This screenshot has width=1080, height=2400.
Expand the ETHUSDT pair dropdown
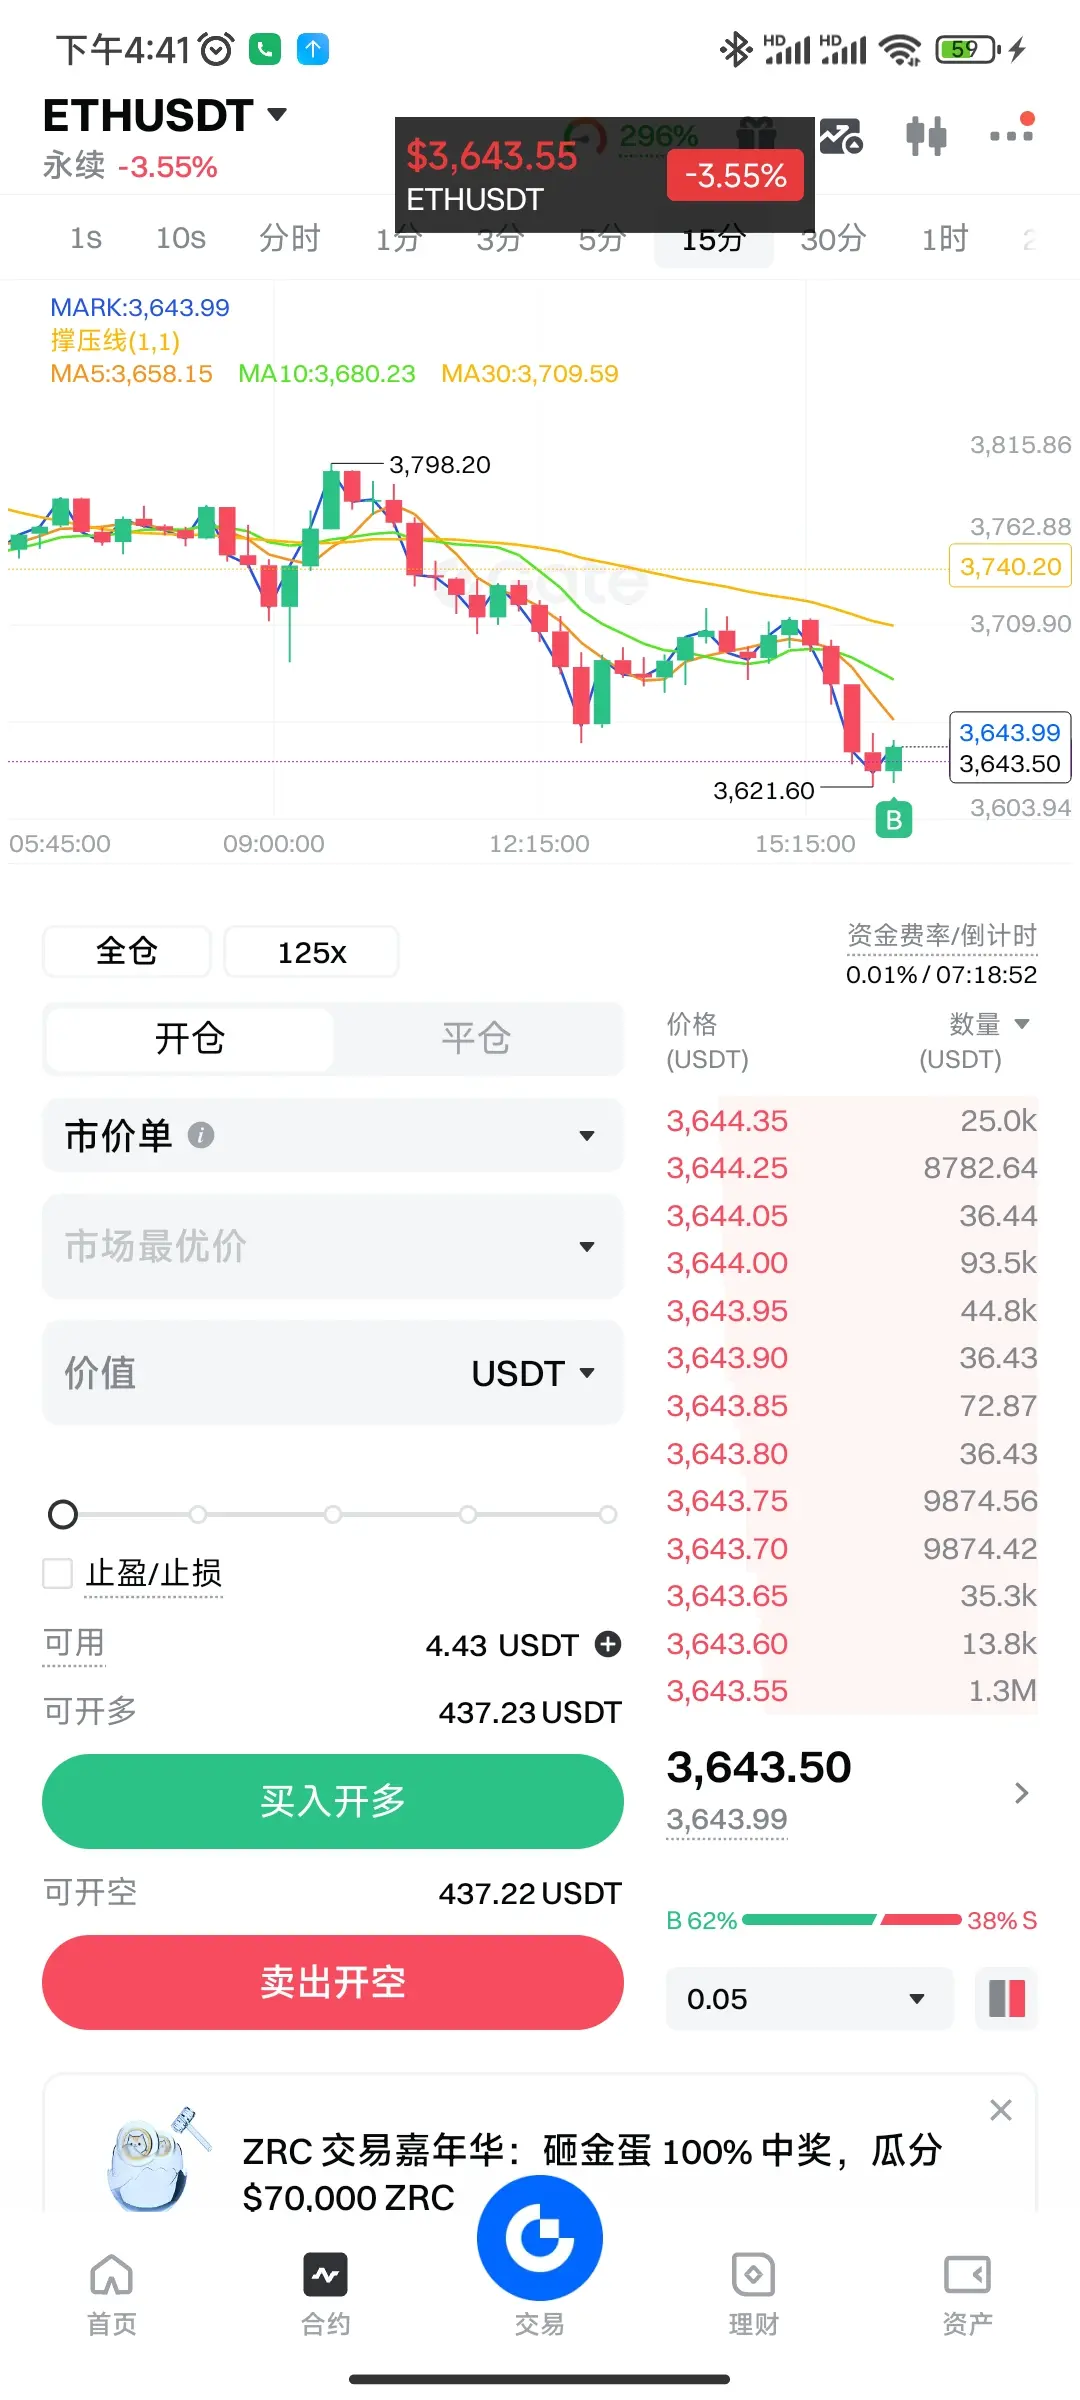pos(277,115)
